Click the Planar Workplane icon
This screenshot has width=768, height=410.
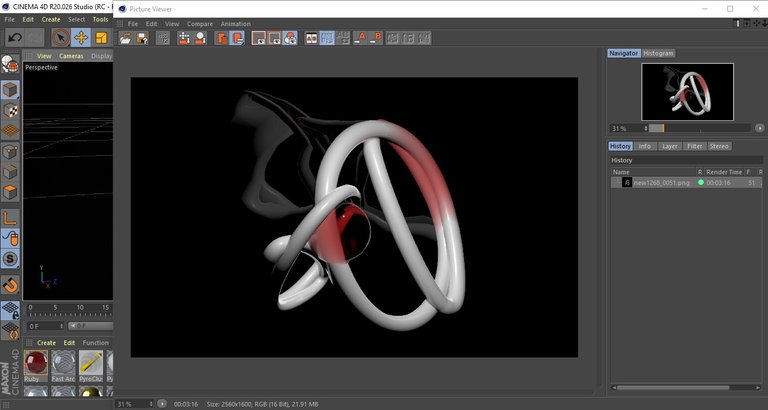10,330
